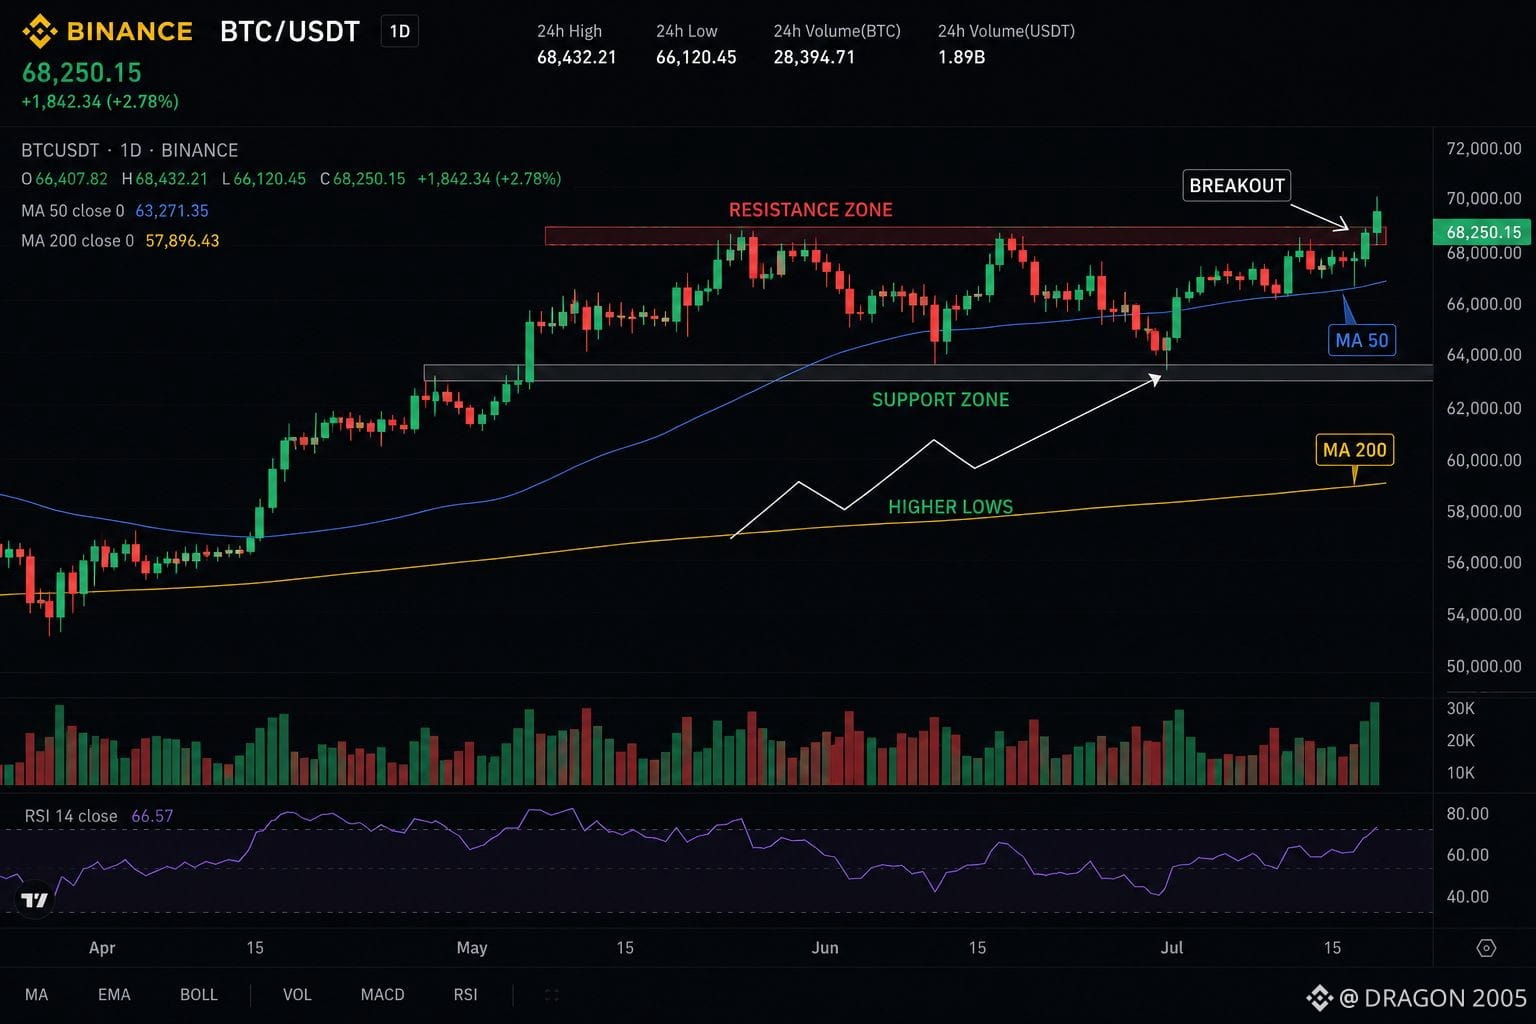Open chart settings via the hexagon gear icon
Screen dimensions: 1536x1024
tap(1486, 948)
